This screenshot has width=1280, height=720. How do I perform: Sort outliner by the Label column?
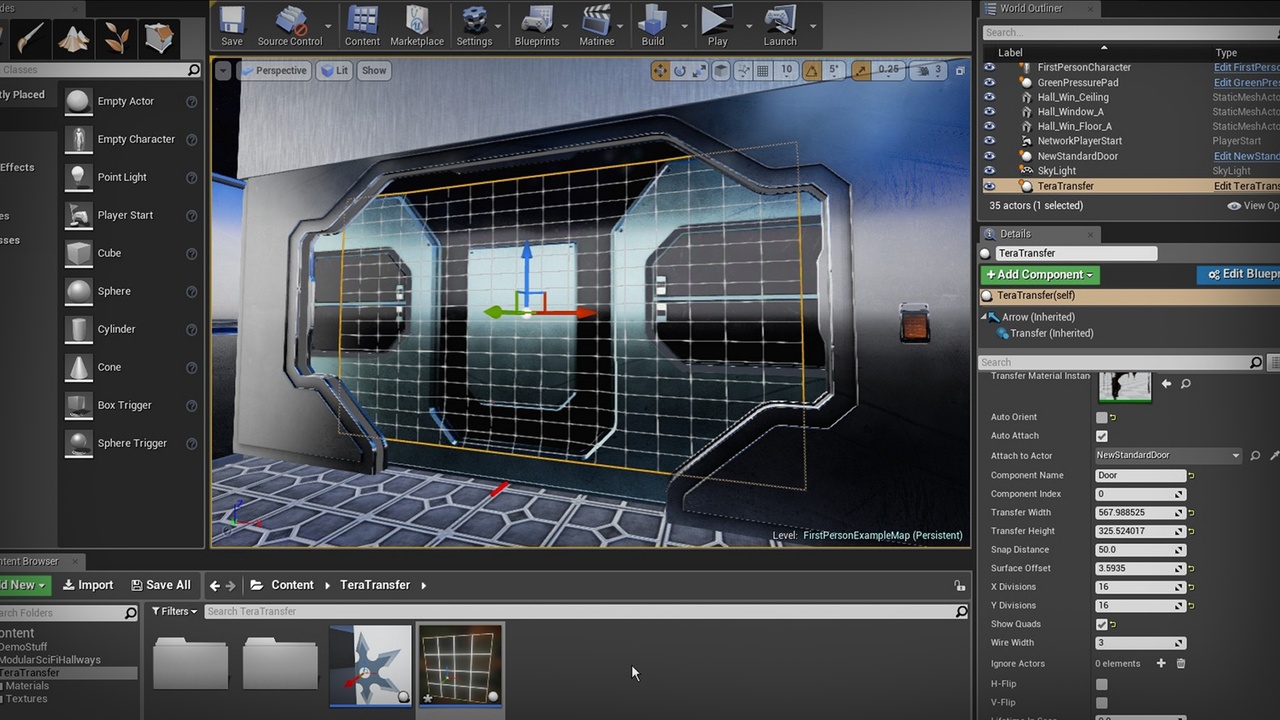[1010, 53]
